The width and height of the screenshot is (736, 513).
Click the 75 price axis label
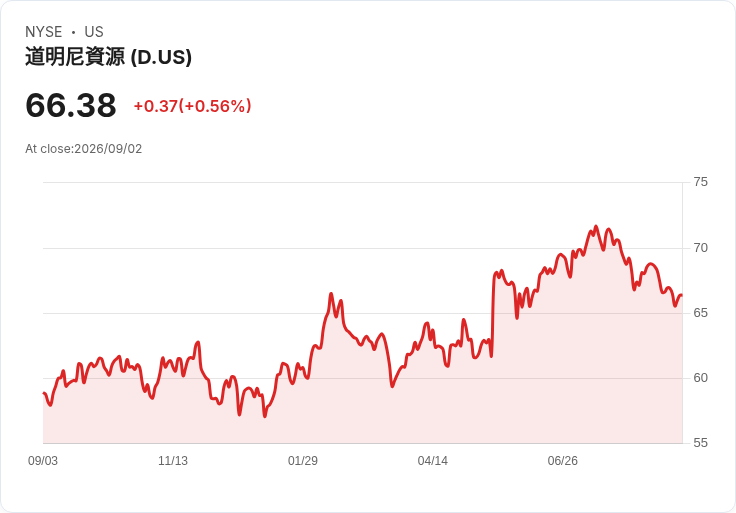[701, 182]
